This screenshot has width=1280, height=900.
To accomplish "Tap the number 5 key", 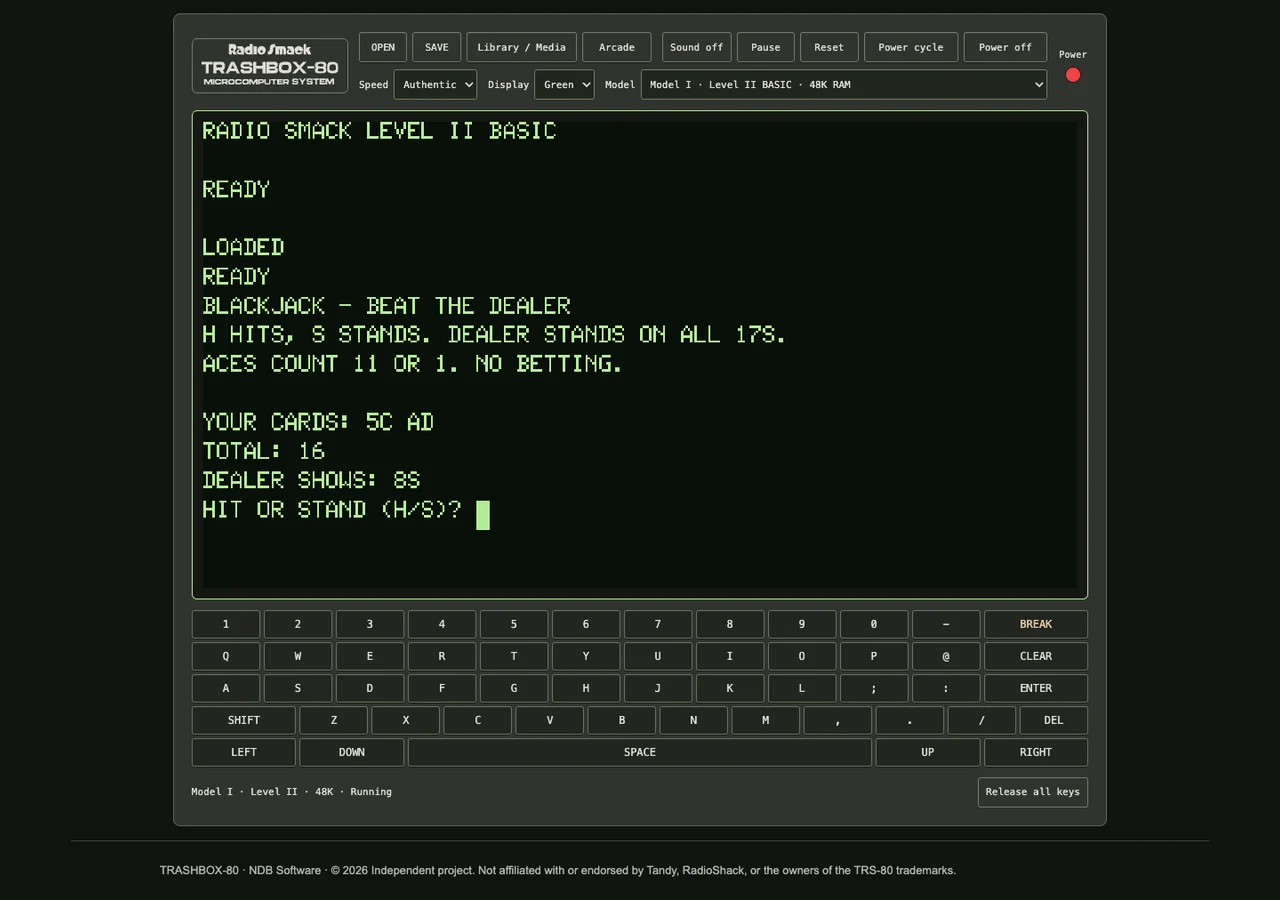I will [514, 624].
